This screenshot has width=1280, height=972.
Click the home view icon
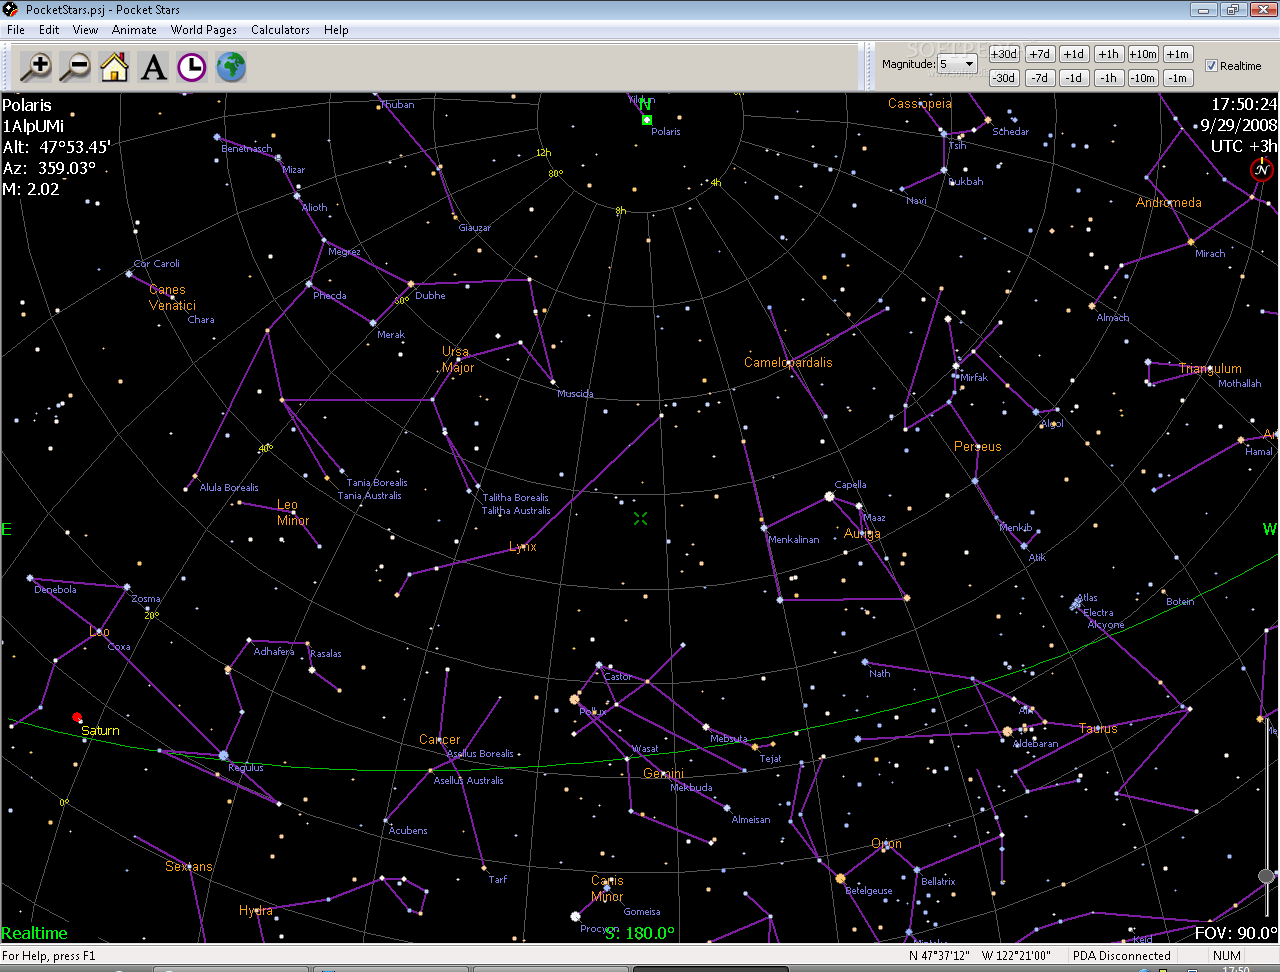(114, 67)
